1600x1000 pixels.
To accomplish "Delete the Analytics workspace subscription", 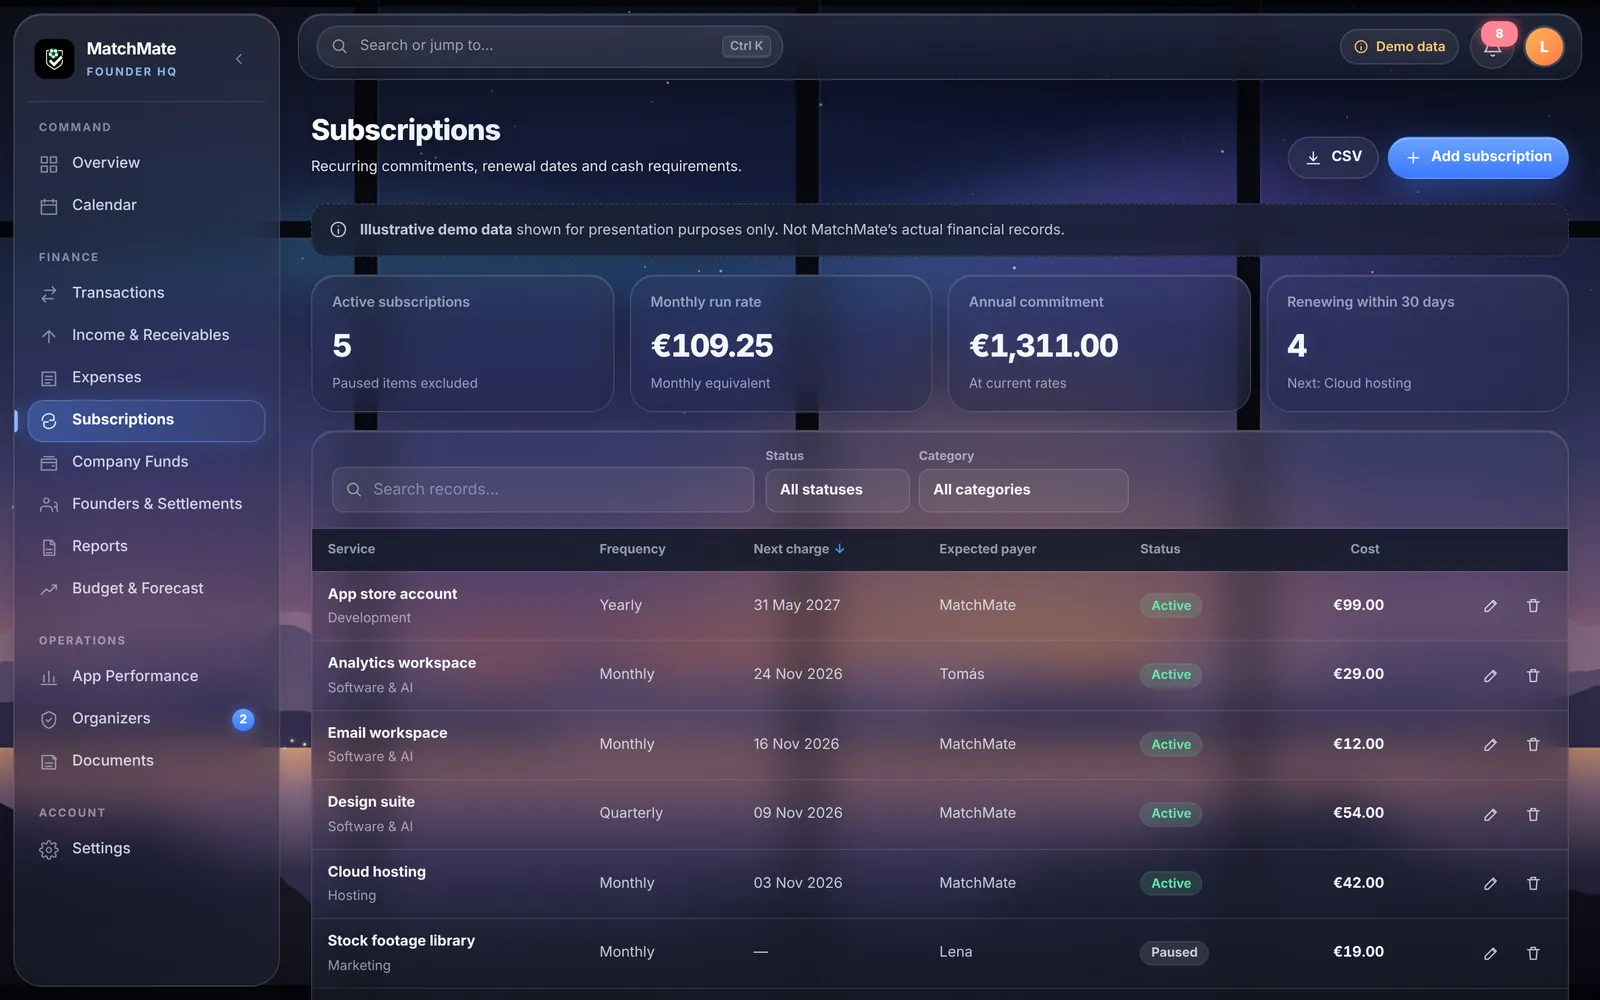I will tap(1533, 676).
